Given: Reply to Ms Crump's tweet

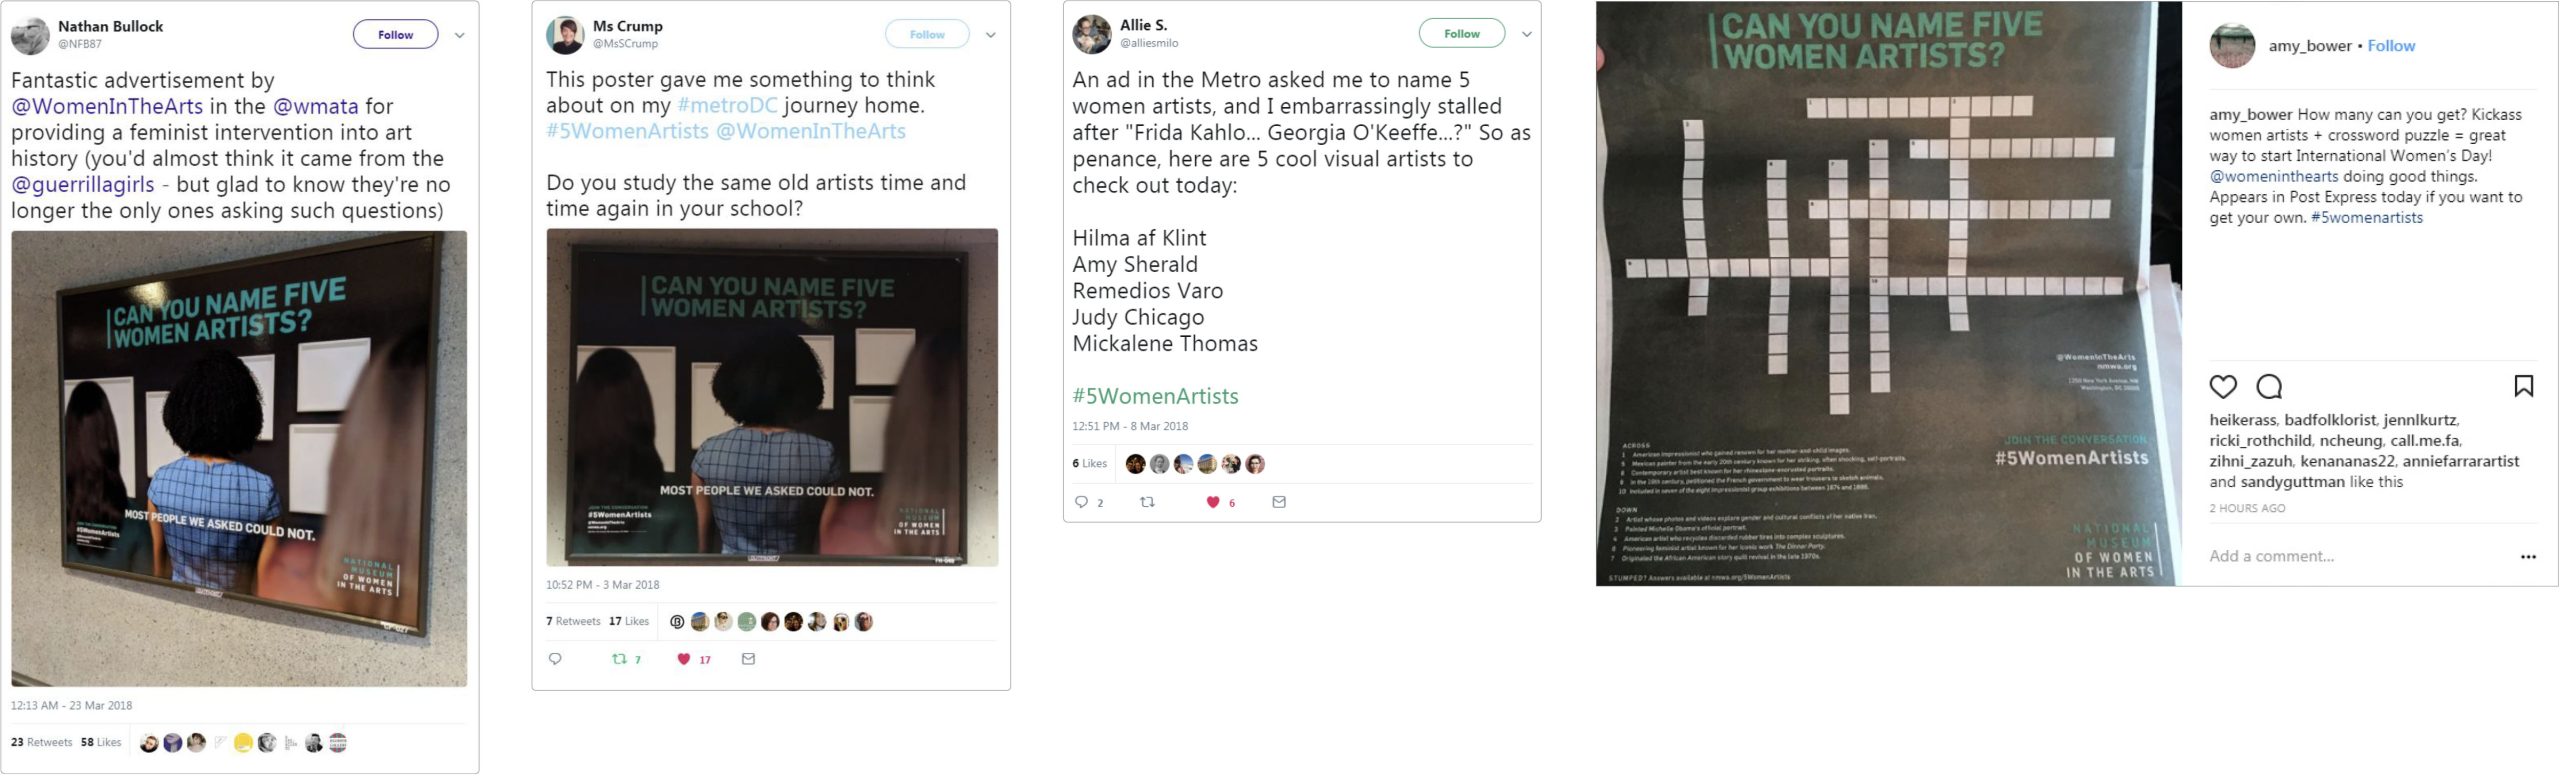Looking at the screenshot, I should point(556,659).
